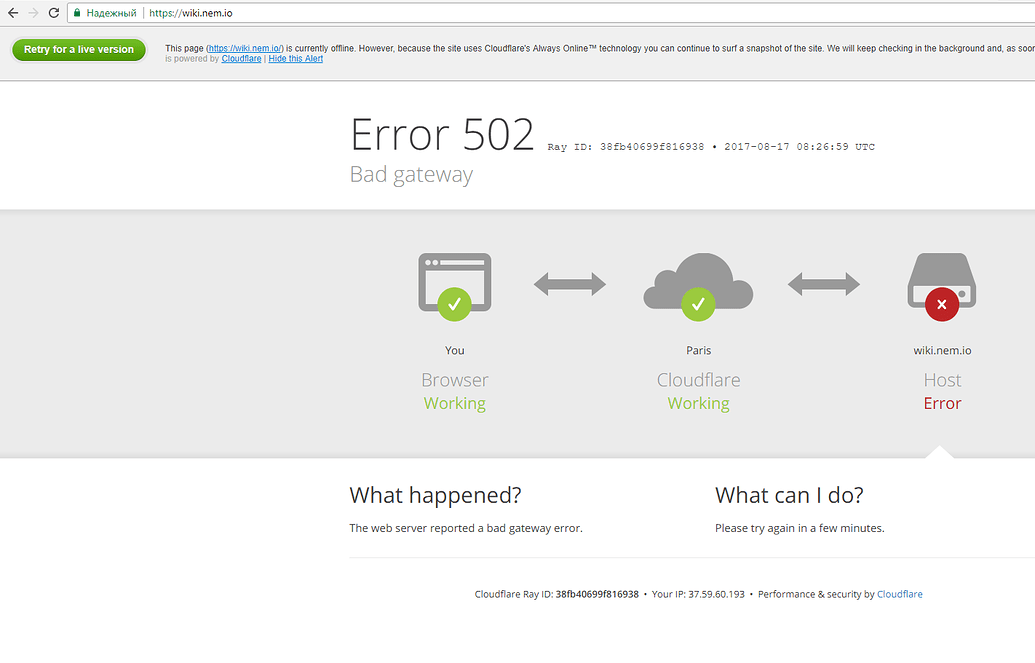Click the 'Cloudflare' label under the cloud
Screen dimensions: 1035x663
click(698, 380)
